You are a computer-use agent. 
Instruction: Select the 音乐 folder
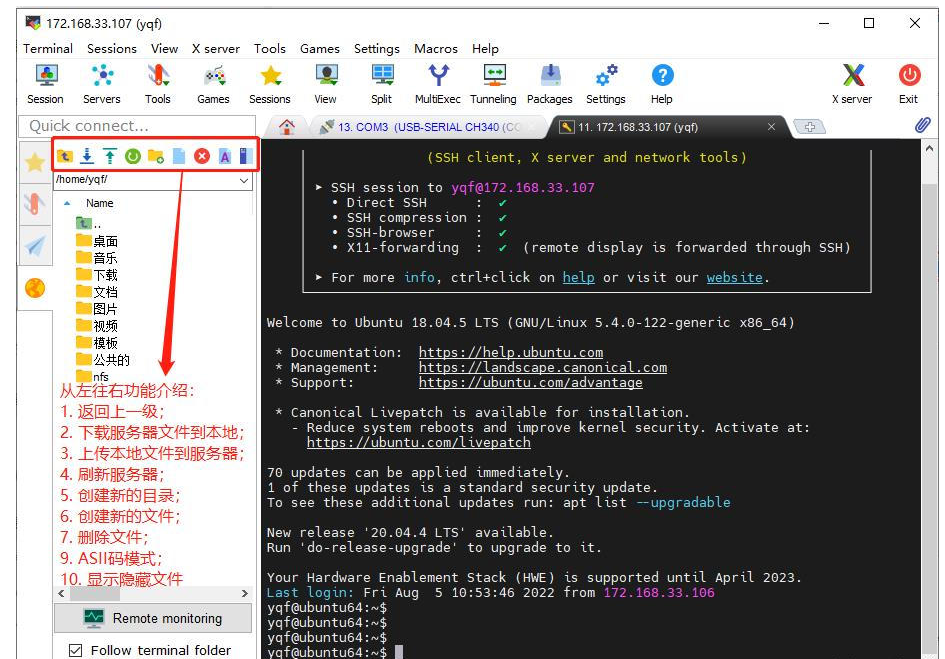click(x=97, y=258)
